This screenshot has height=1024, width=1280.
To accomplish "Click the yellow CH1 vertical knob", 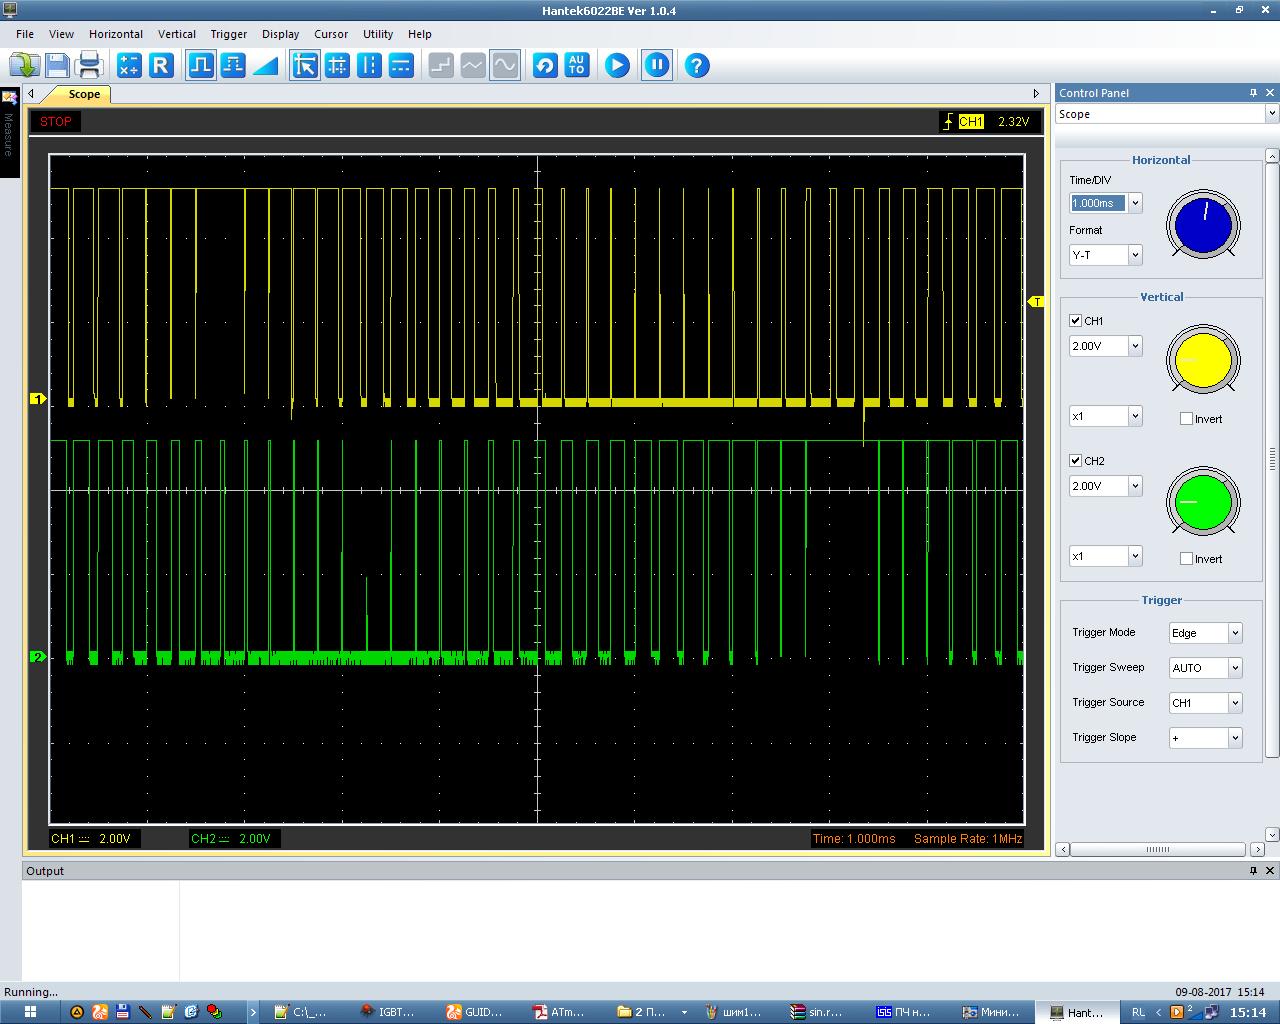I will click(x=1203, y=360).
